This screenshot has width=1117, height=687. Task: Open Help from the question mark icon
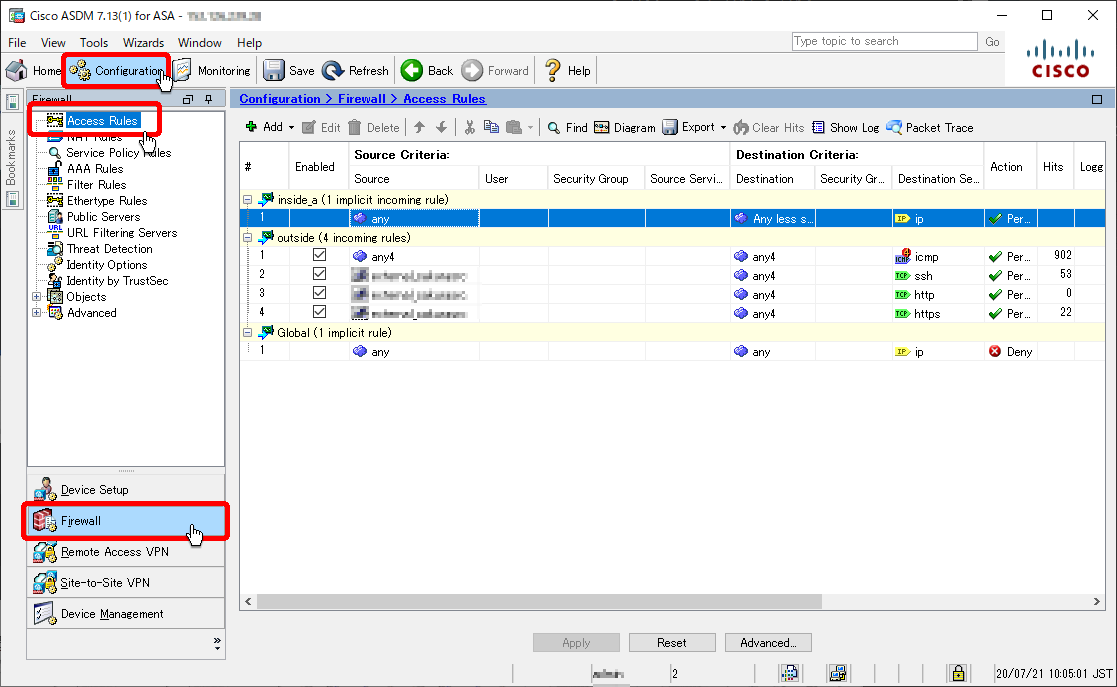567,71
